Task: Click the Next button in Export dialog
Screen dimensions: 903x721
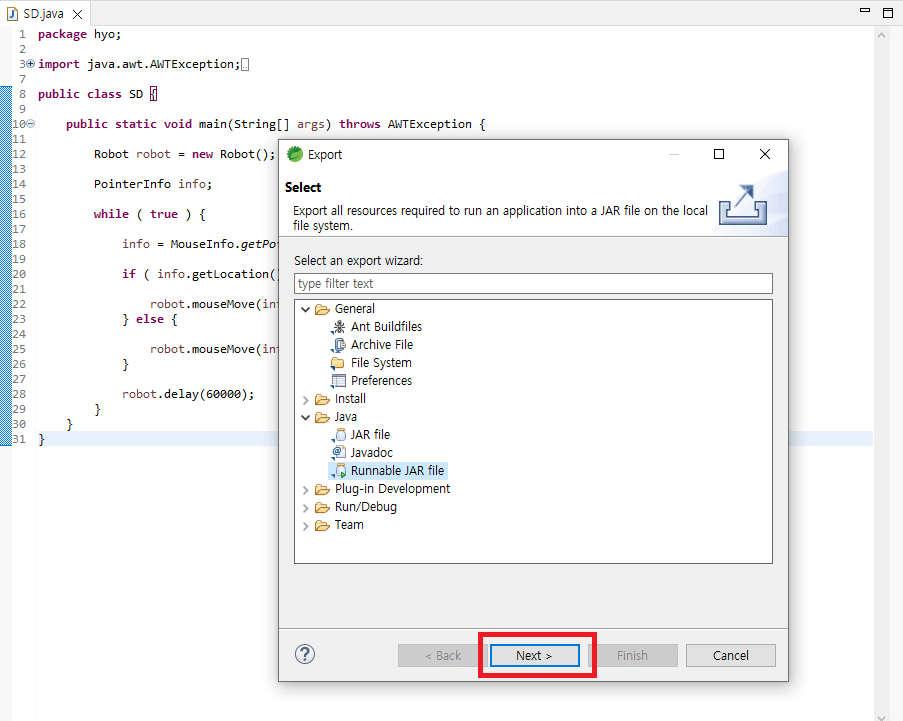Action: tap(534, 655)
